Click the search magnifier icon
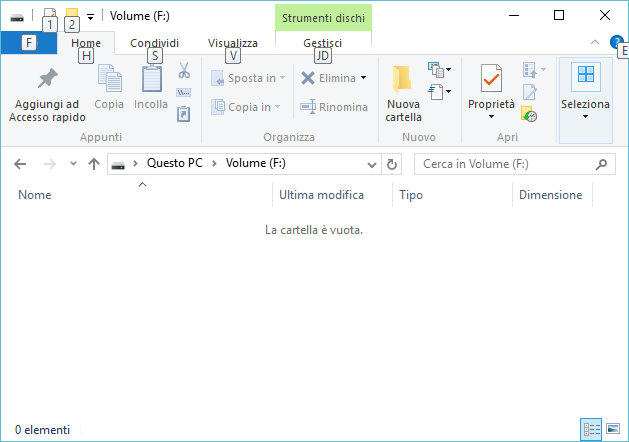The width and height of the screenshot is (629, 442). 601,164
